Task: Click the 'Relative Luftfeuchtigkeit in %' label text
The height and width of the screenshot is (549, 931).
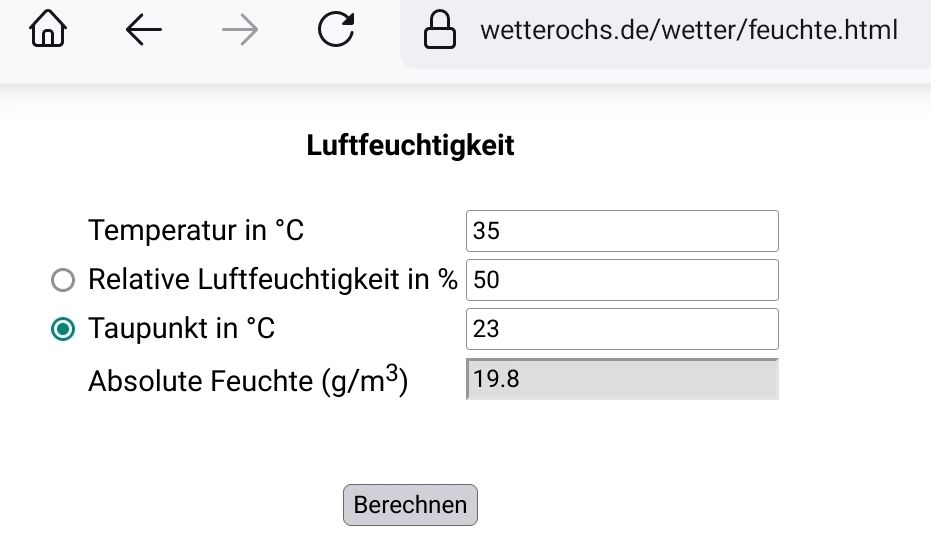Action: coord(272,280)
